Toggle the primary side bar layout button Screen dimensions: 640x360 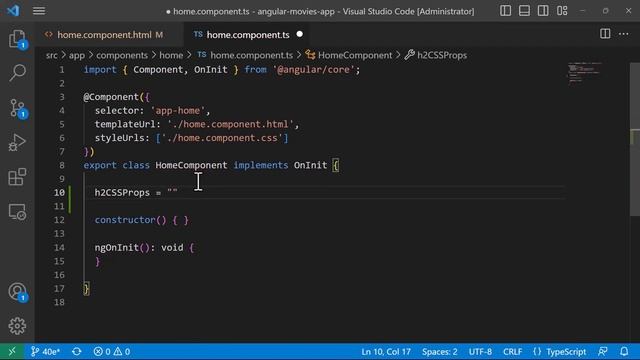click(x=505, y=11)
